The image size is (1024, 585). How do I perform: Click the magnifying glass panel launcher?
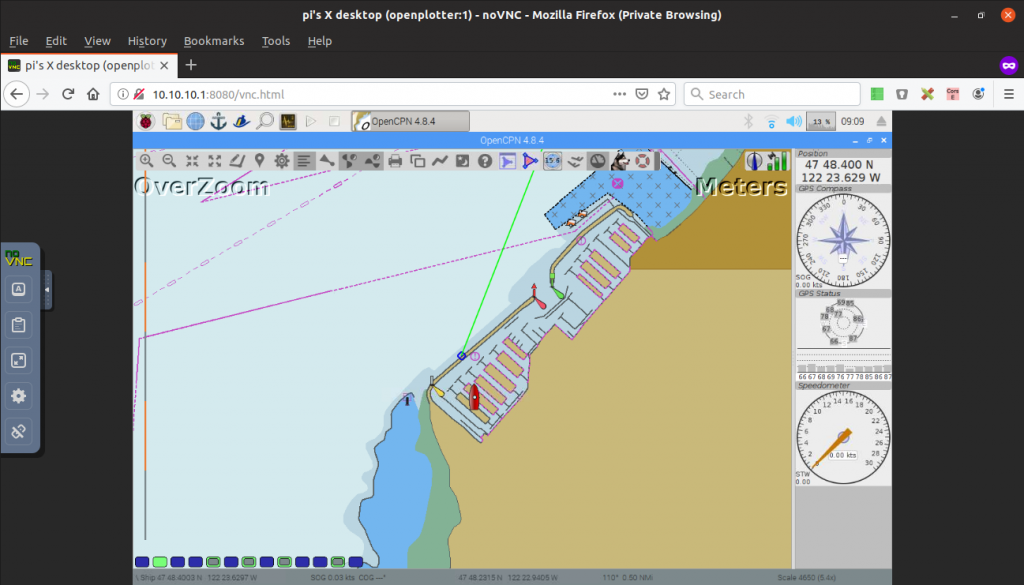pos(265,121)
